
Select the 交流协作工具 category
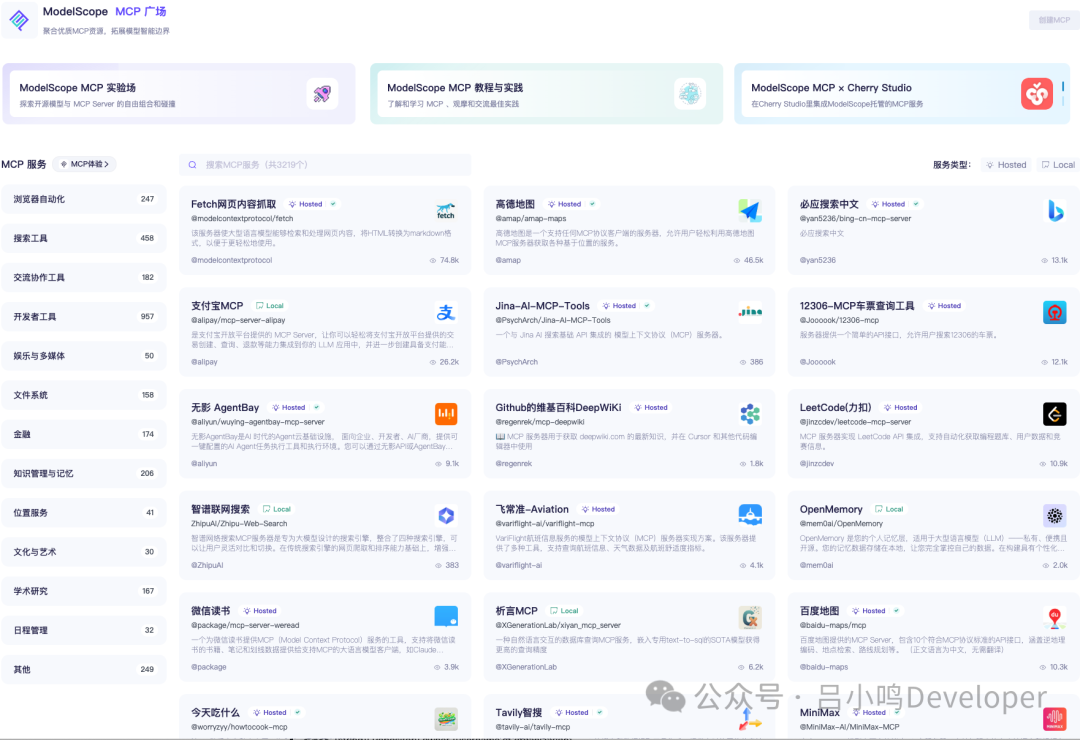click(84, 278)
